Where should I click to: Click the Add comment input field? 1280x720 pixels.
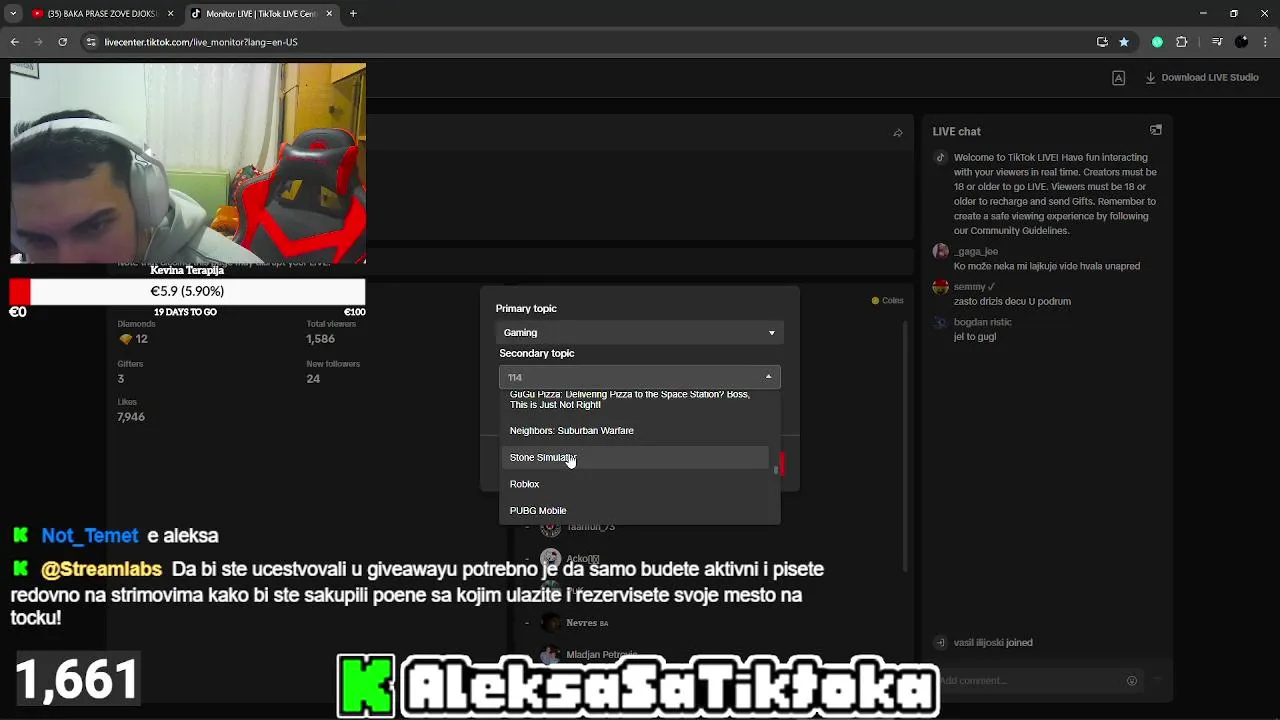[x=1030, y=681]
